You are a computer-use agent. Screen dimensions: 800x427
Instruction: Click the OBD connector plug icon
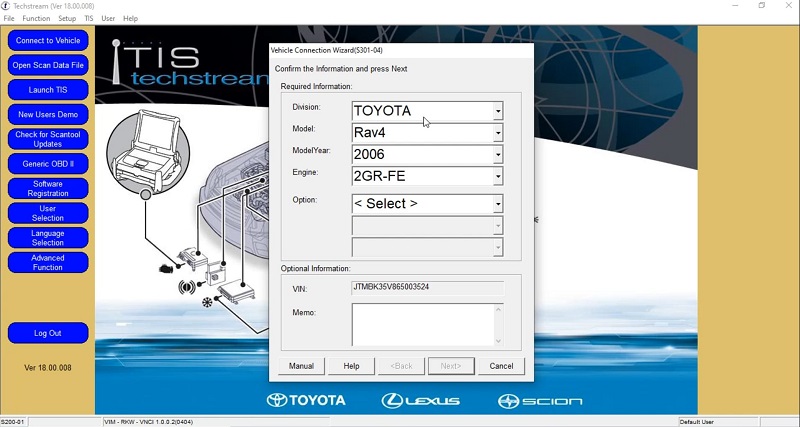coord(166,268)
